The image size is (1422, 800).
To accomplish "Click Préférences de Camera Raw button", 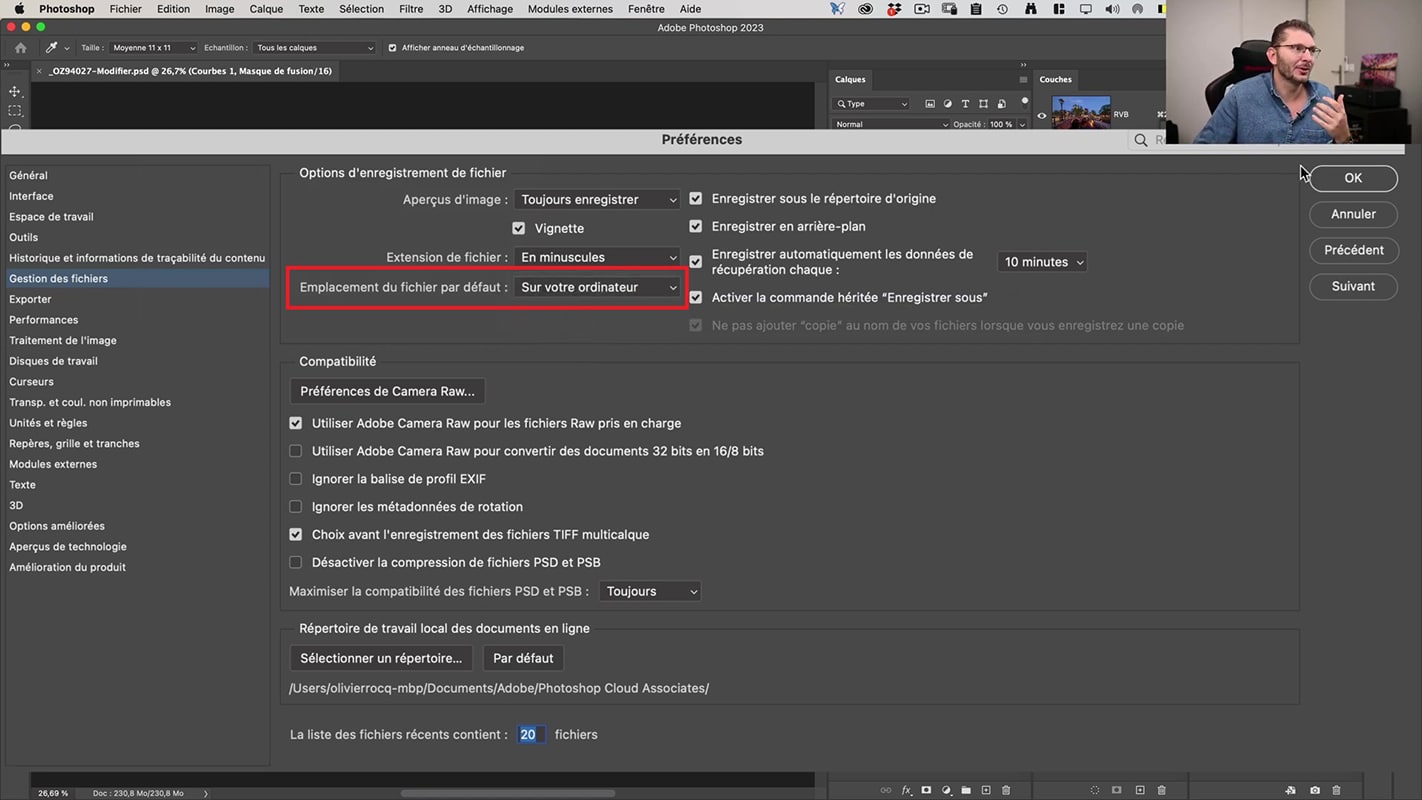I will pos(387,391).
